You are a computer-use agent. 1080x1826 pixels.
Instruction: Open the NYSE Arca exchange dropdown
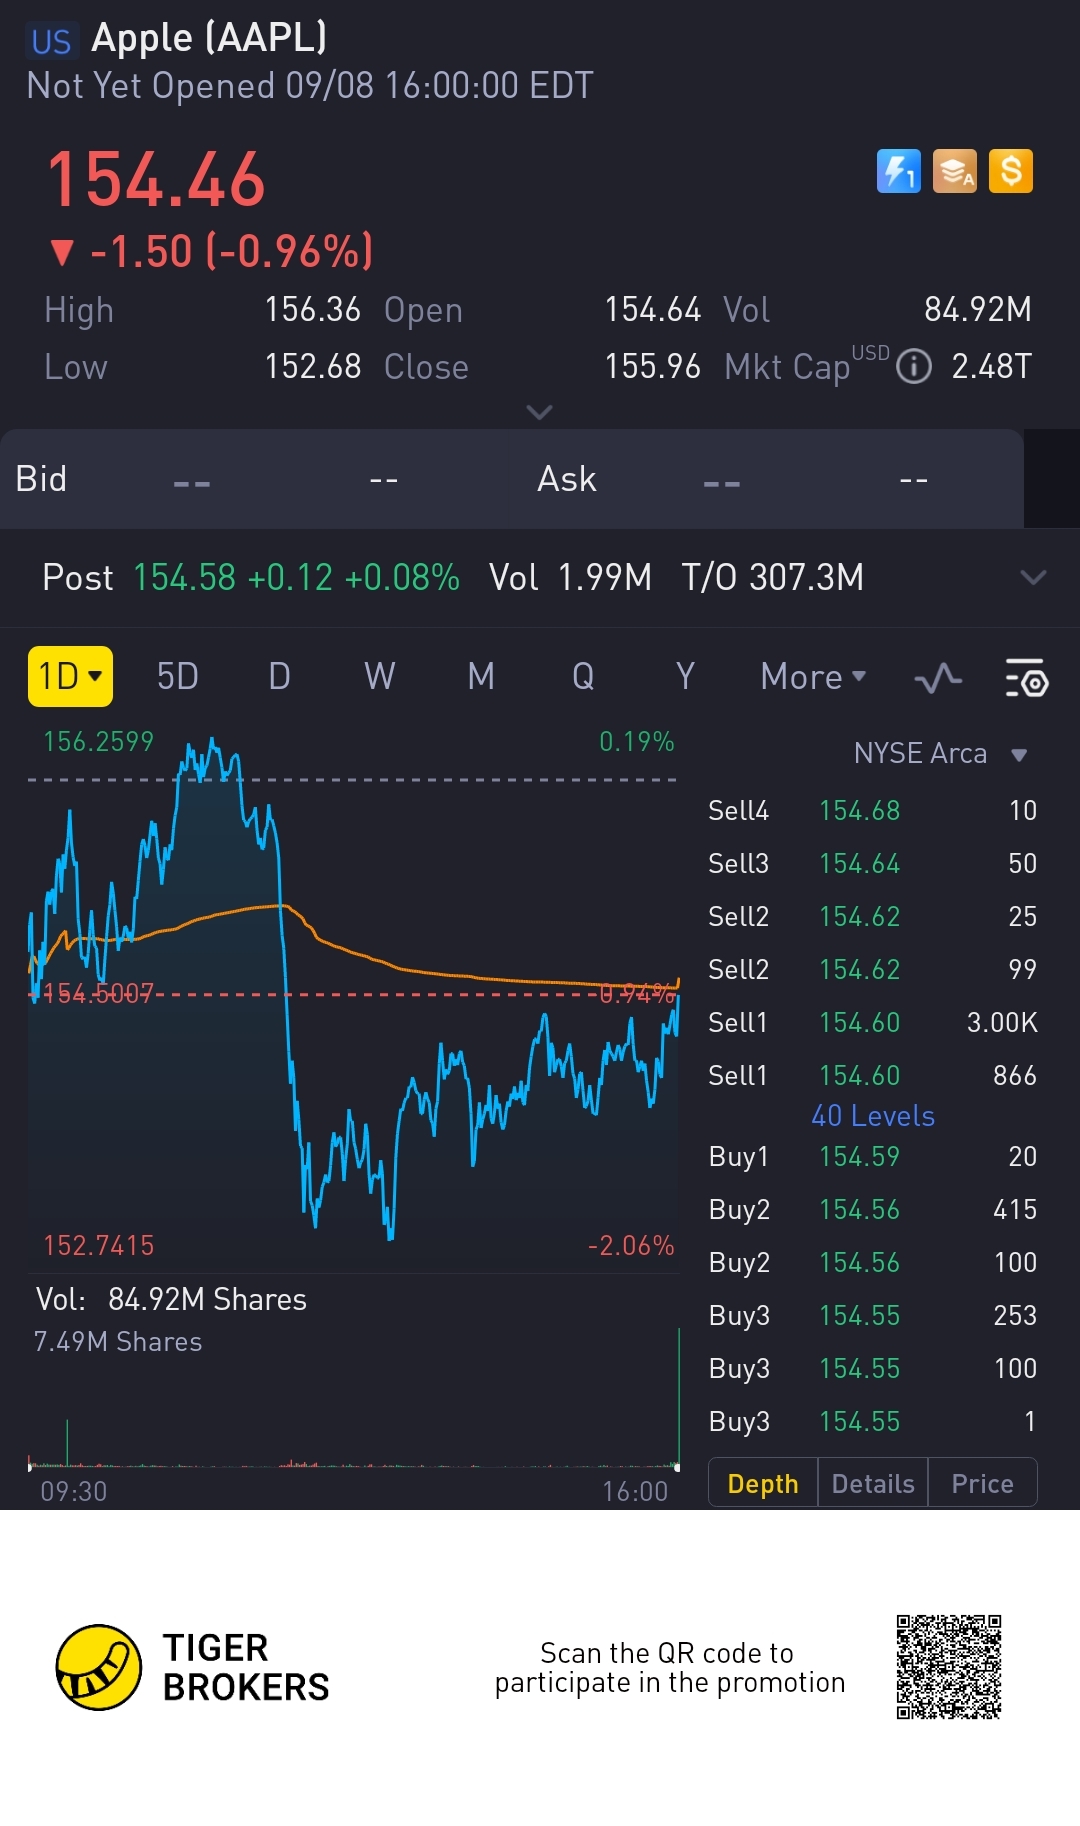[x=941, y=753]
